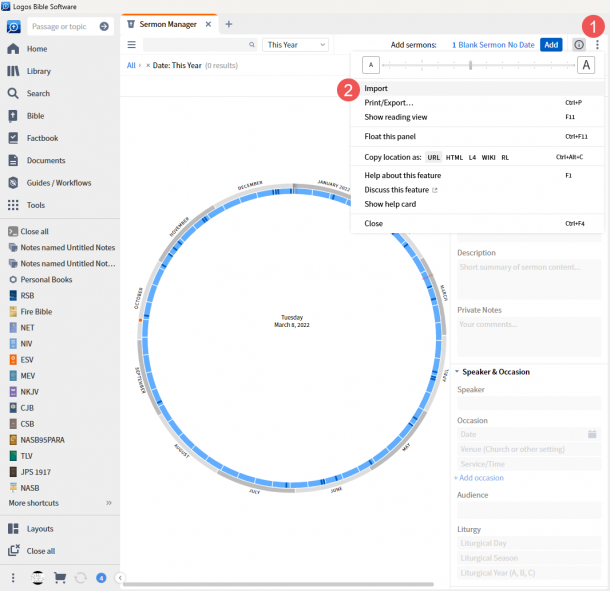Screen dimensions: 610x591
Task: Select WIKI copy location format
Action: pyautogui.click(x=488, y=157)
